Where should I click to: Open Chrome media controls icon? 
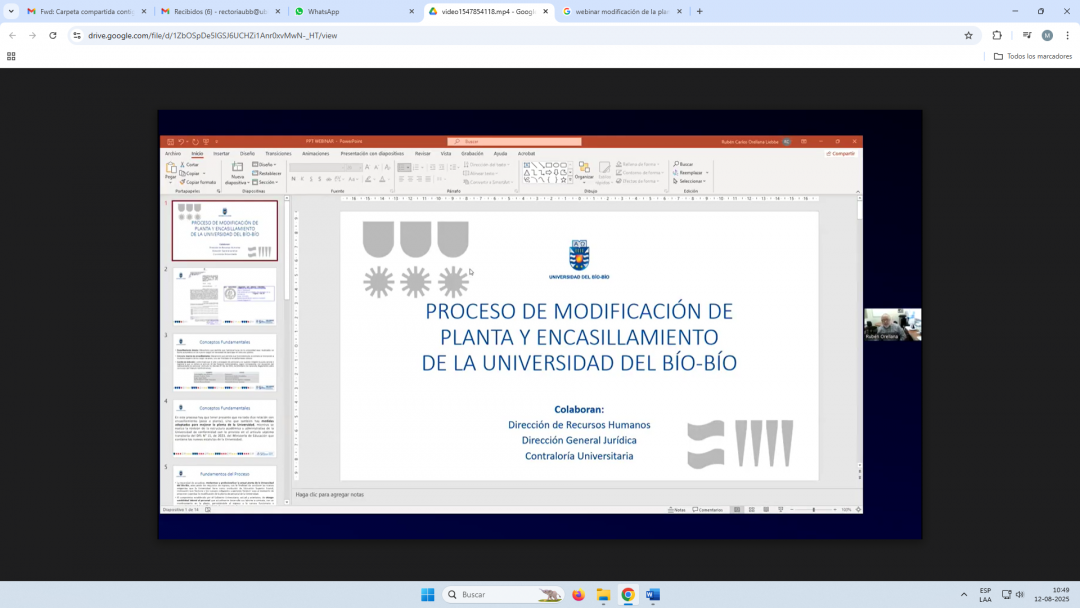(x=1026, y=35)
